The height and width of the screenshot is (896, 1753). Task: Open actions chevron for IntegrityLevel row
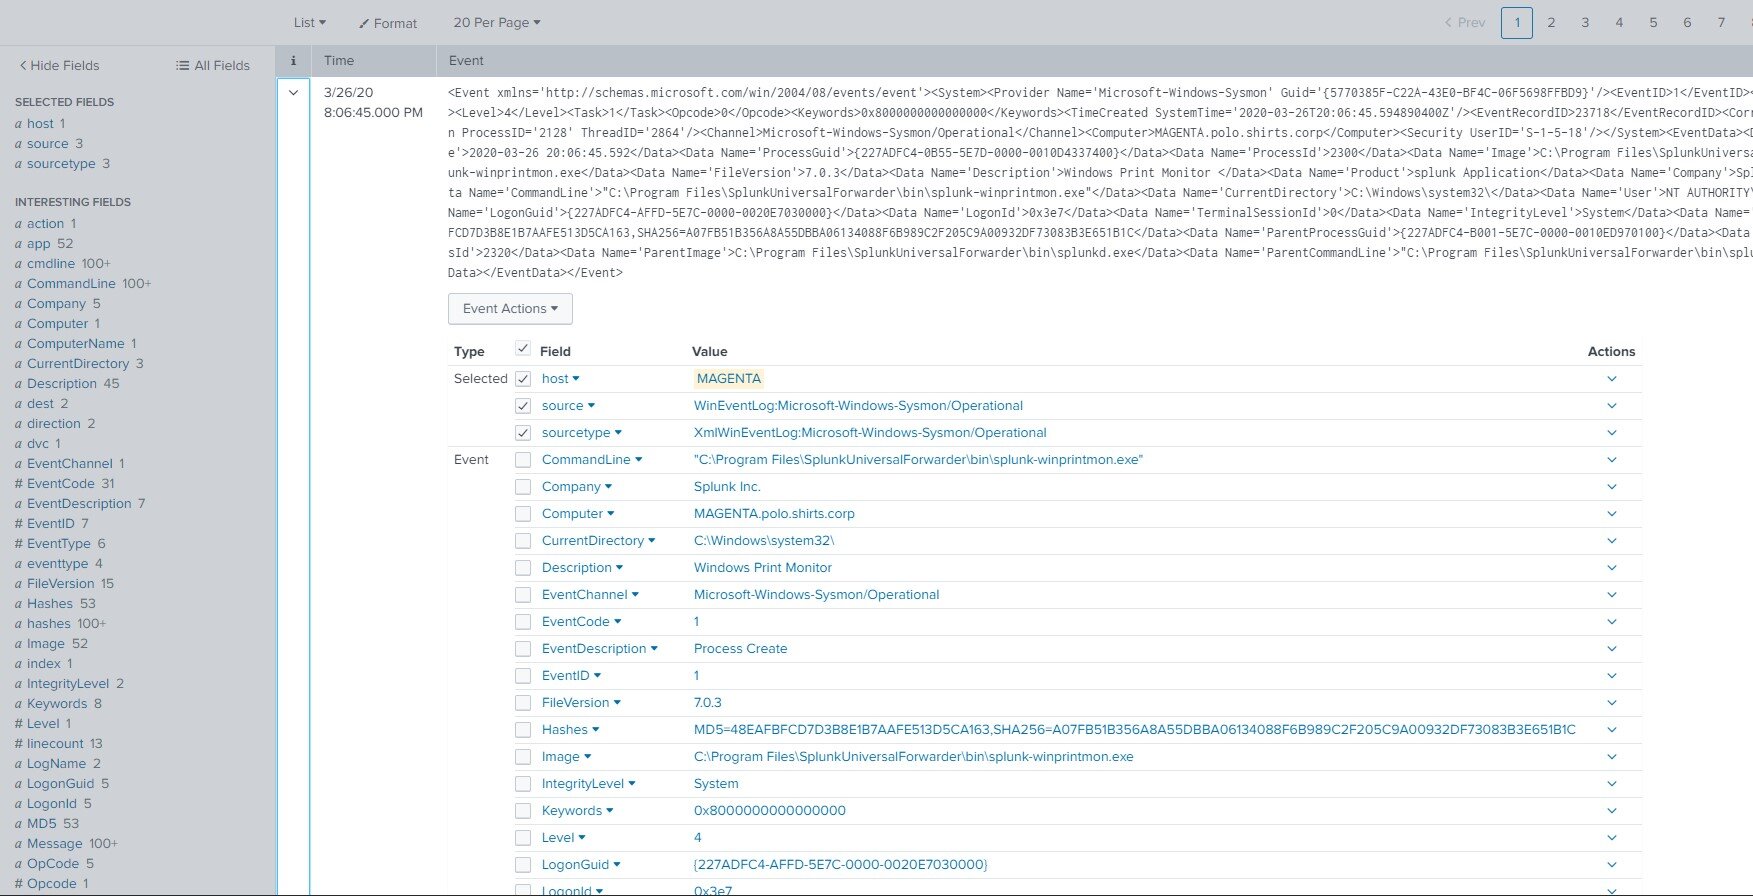click(x=1612, y=784)
